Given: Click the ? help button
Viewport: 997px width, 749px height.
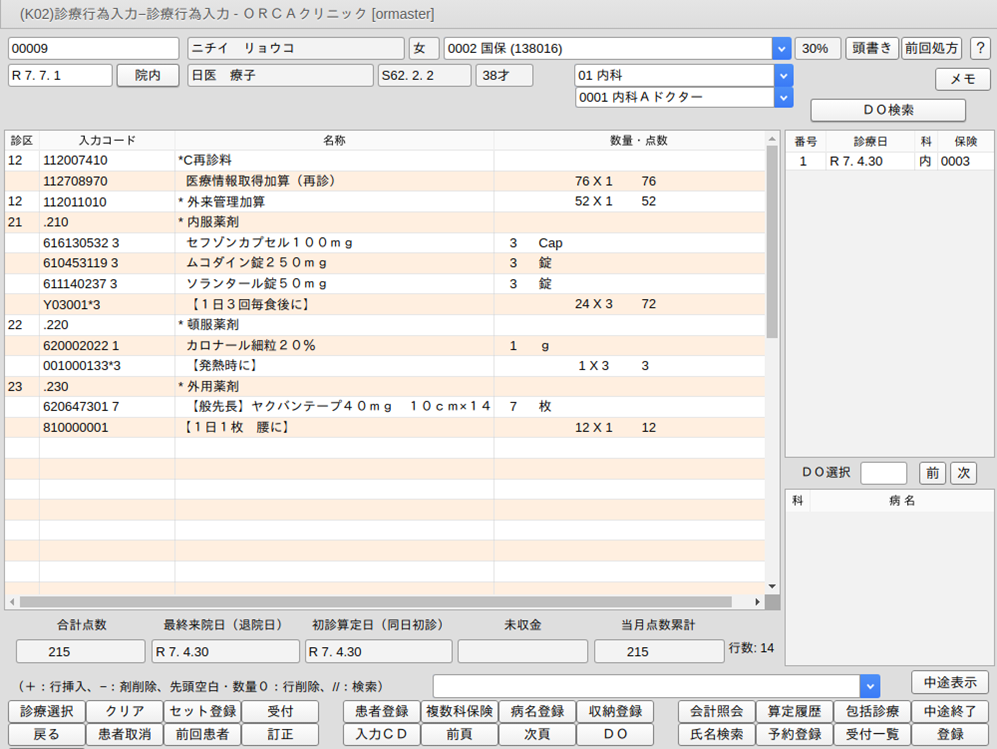Looking at the screenshot, I should (x=980, y=49).
